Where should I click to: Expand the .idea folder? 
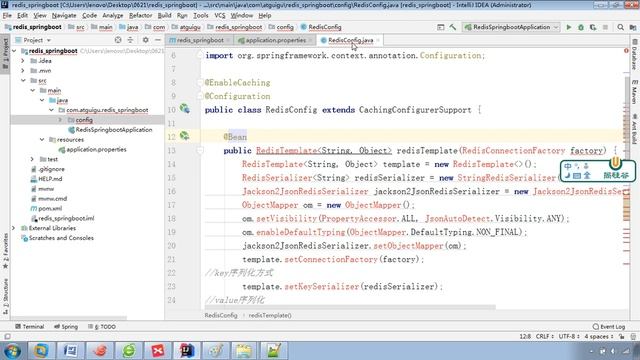coord(23,61)
